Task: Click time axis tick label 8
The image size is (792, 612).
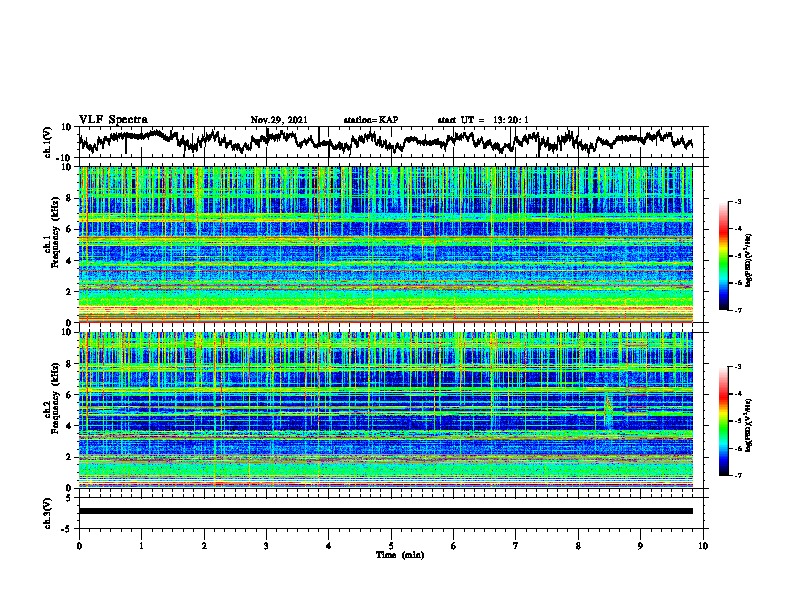Action: (x=578, y=546)
